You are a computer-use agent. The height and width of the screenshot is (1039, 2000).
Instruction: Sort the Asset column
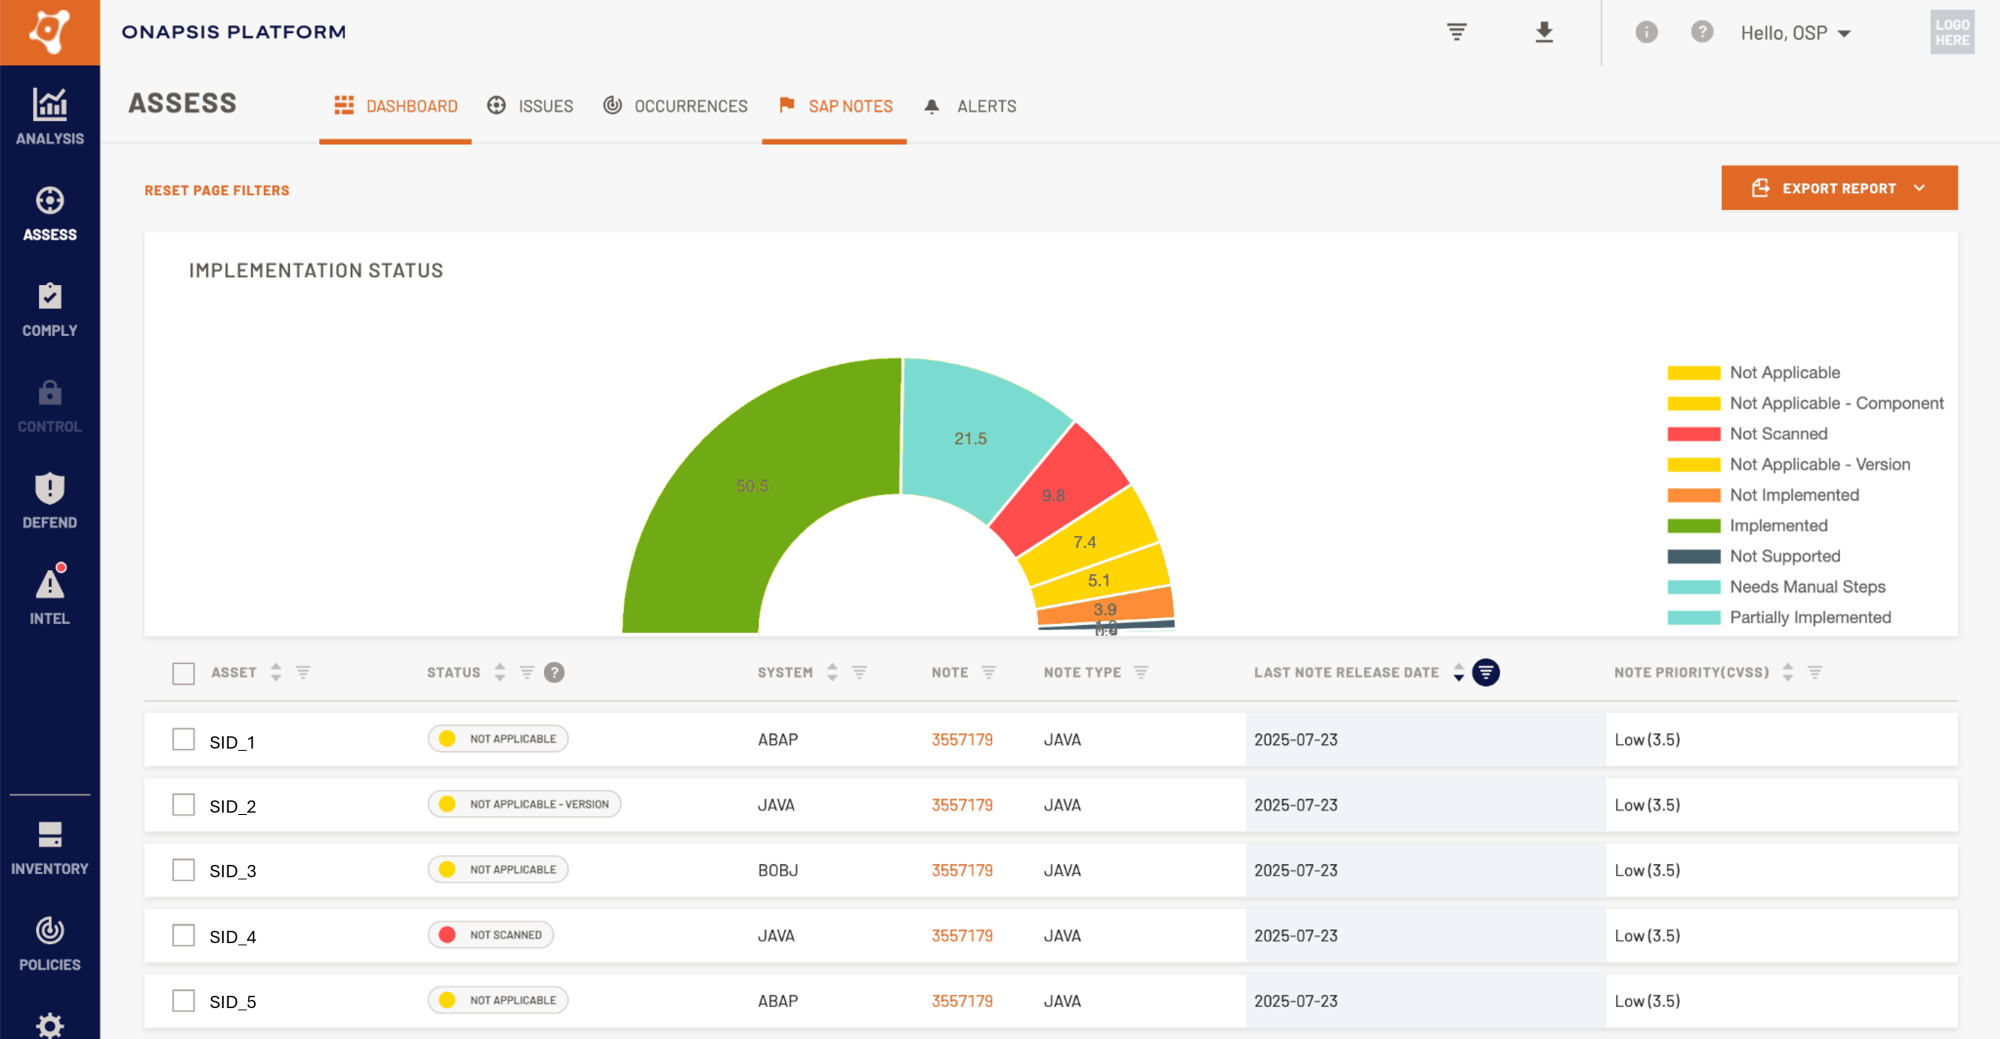(x=276, y=673)
